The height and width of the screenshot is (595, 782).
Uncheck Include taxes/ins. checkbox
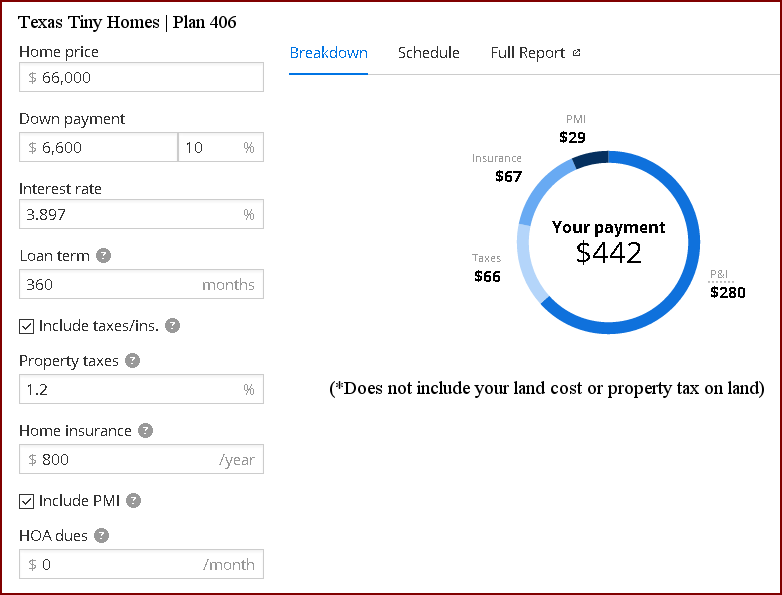(x=27, y=326)
